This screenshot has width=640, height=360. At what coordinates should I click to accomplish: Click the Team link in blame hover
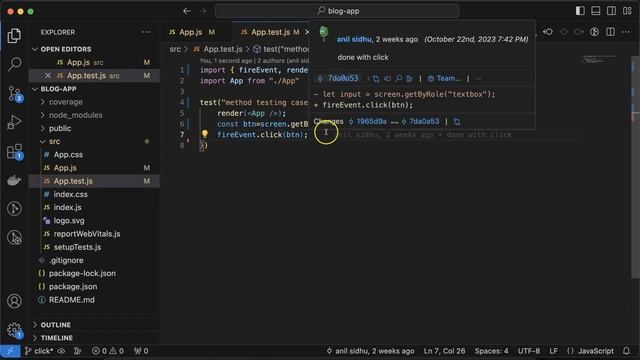[444, 78]
